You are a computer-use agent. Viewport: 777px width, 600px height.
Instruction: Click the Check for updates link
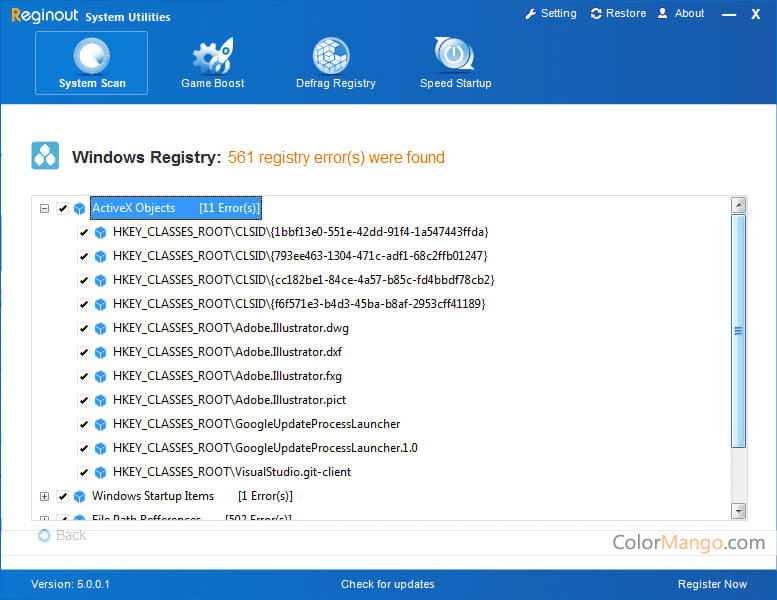[x=388, y=584]
